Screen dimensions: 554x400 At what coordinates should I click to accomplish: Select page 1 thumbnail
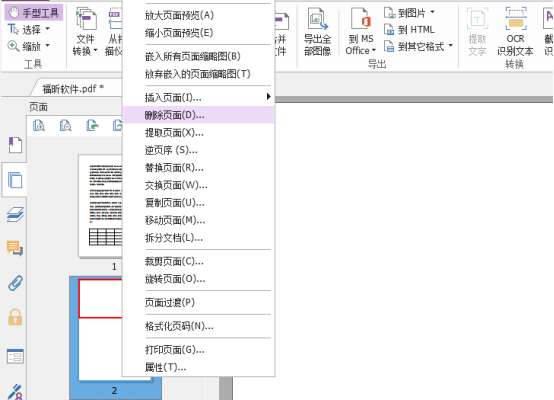click(x=101, y=206)
